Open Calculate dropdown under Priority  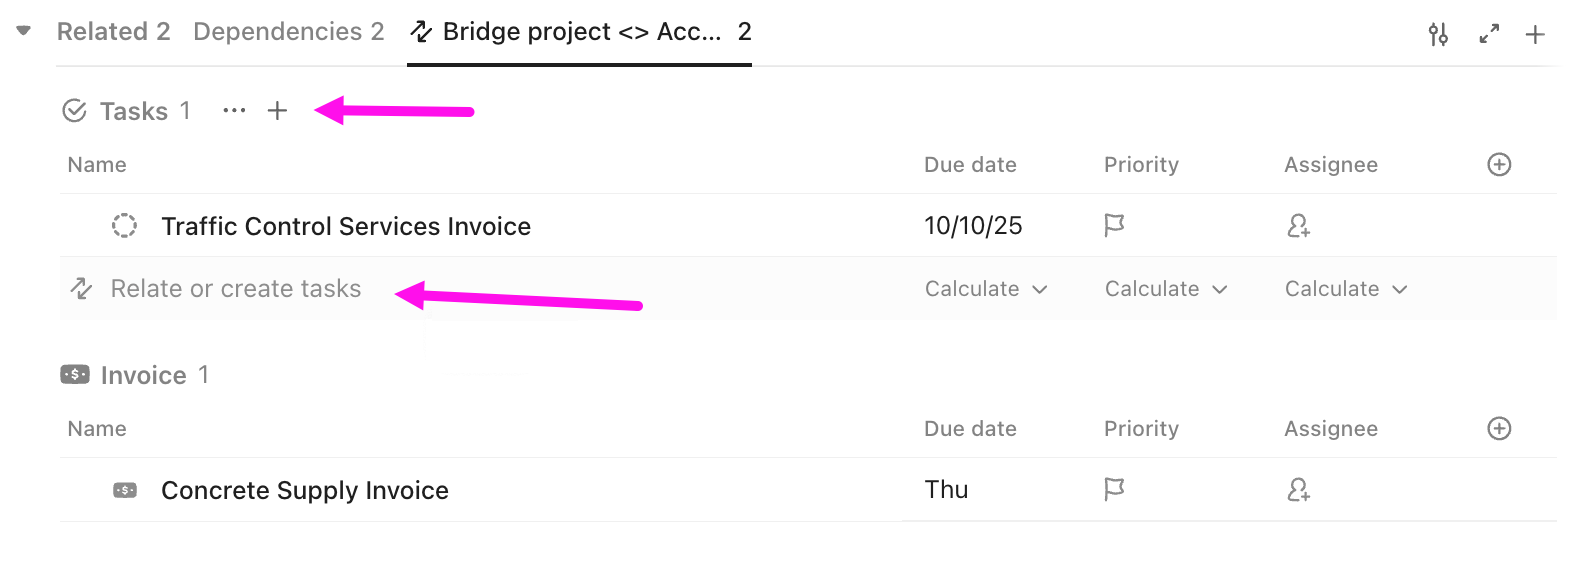(1165, 289)
